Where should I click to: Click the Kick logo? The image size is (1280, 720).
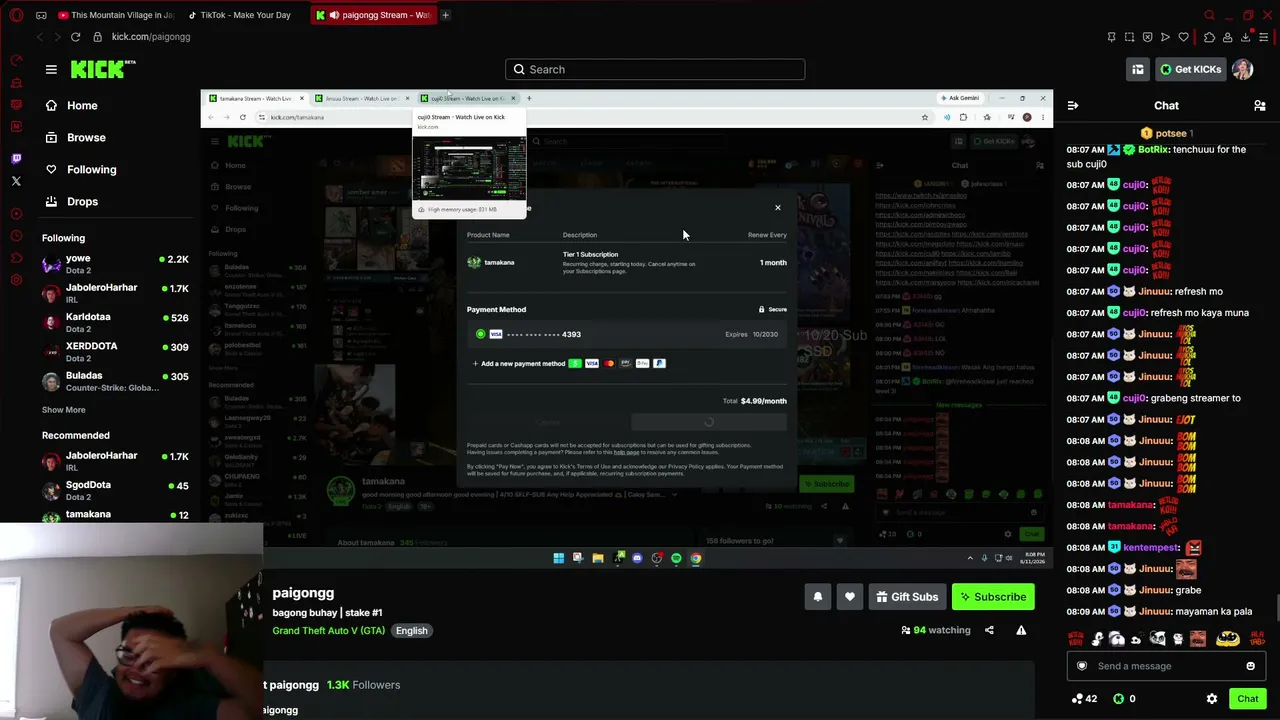coord(103,69)
